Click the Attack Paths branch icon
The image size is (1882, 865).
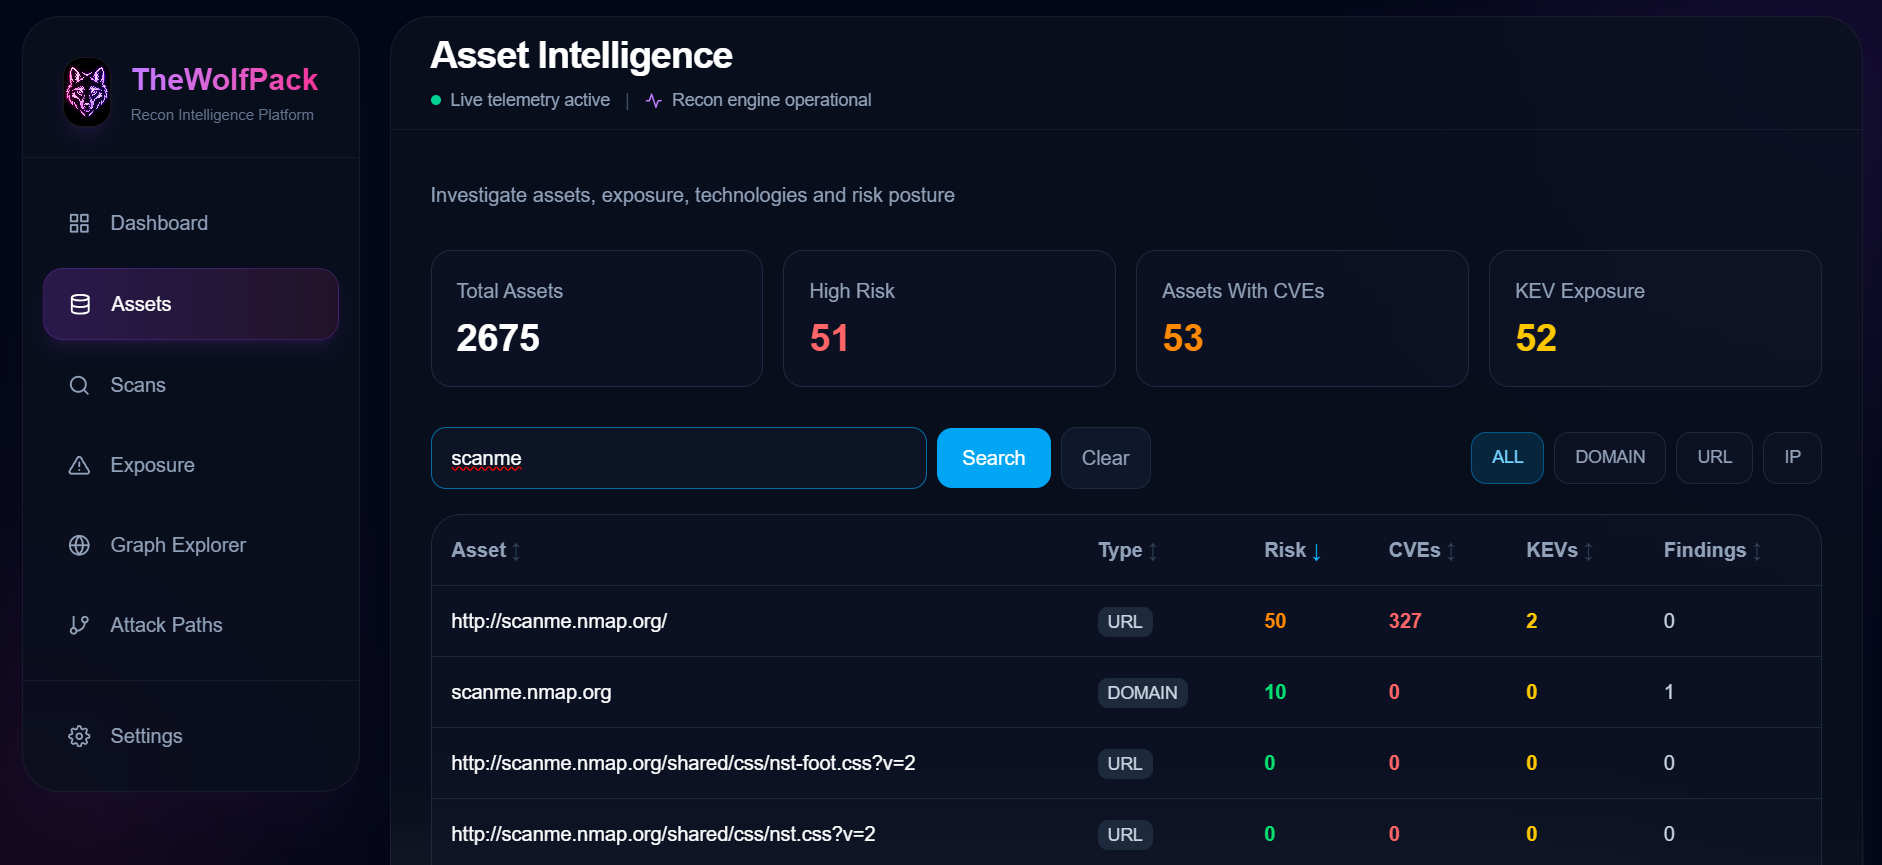[x=79, y=625]
